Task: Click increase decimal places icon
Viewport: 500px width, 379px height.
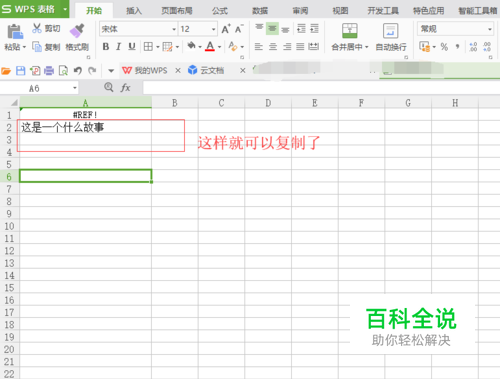Action: click(473, 47)
